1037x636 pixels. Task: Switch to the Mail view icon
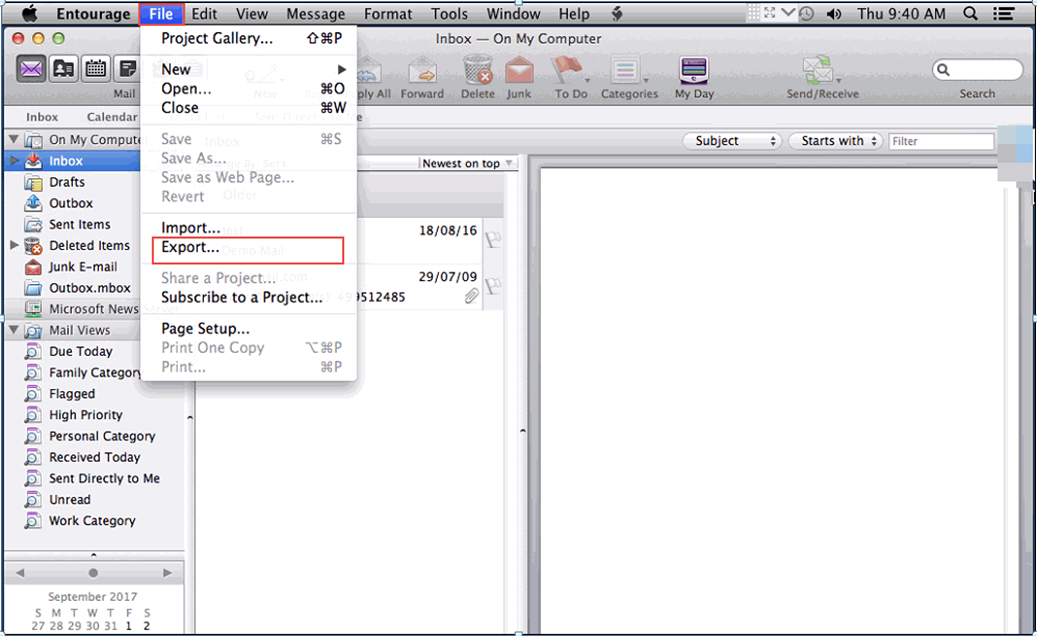click(x=31, y=69)
